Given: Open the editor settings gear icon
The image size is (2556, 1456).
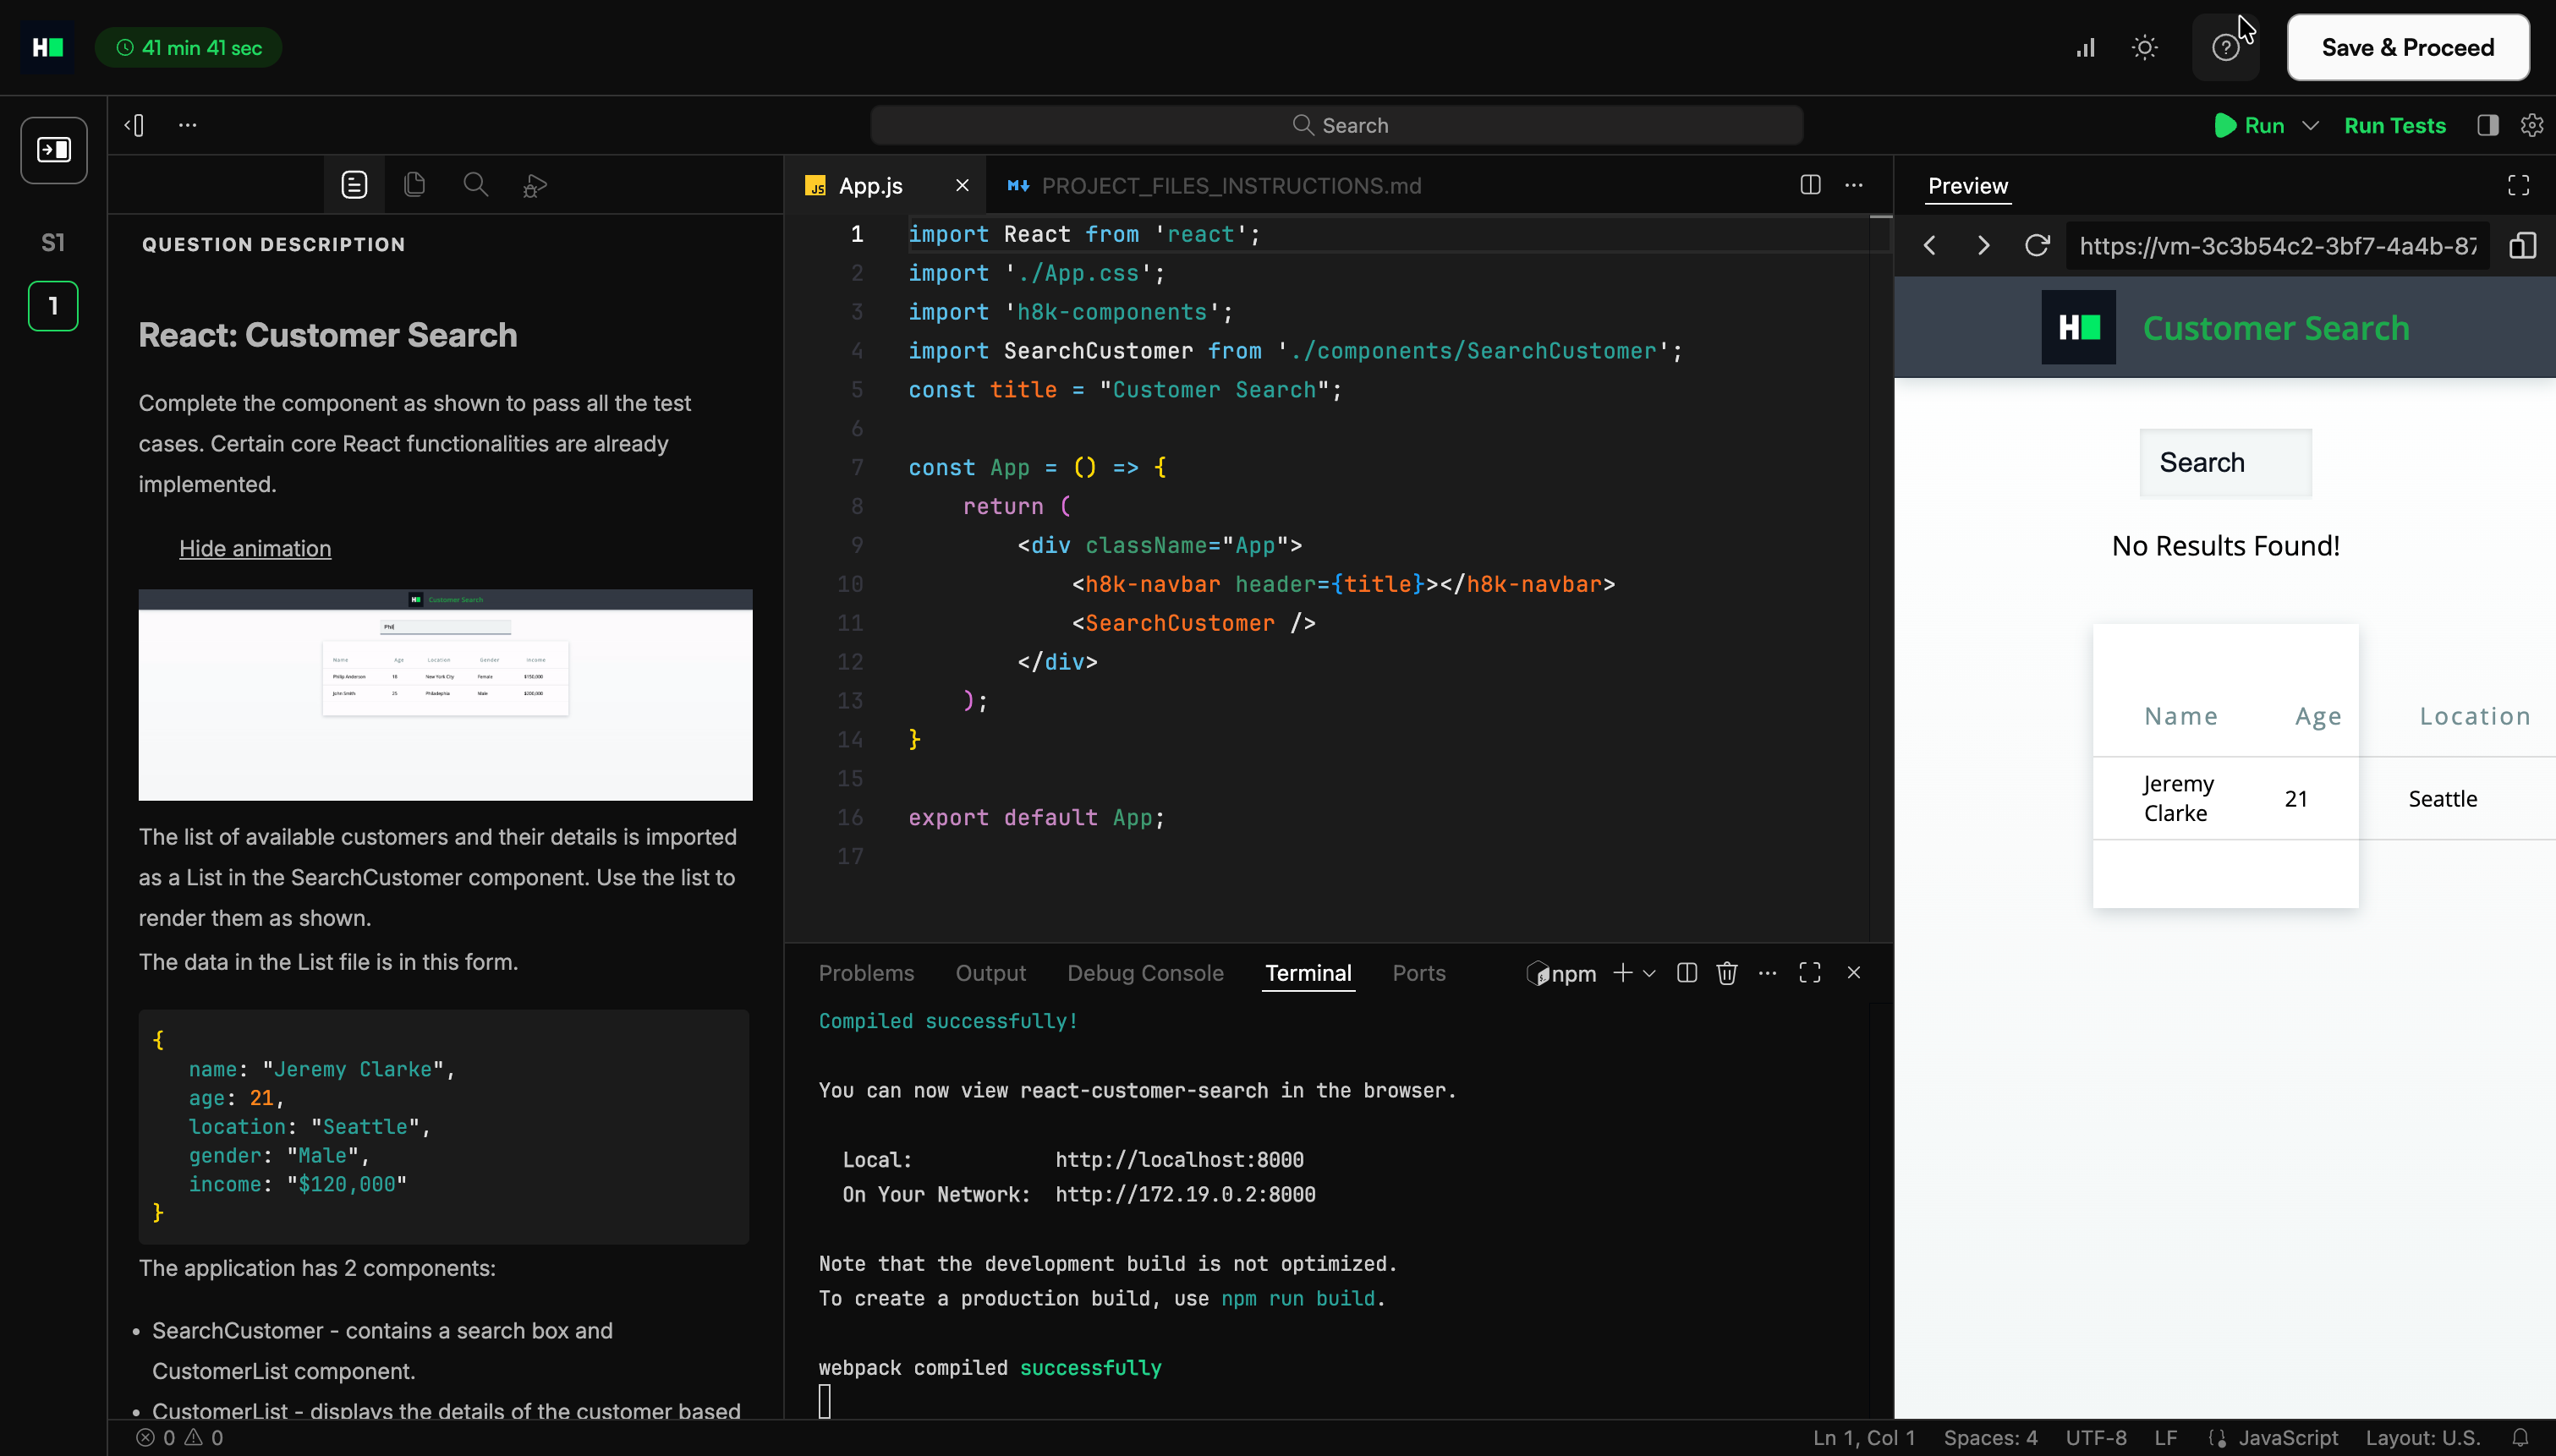Looking at the screenshot, I should (x=2531, y=125).
